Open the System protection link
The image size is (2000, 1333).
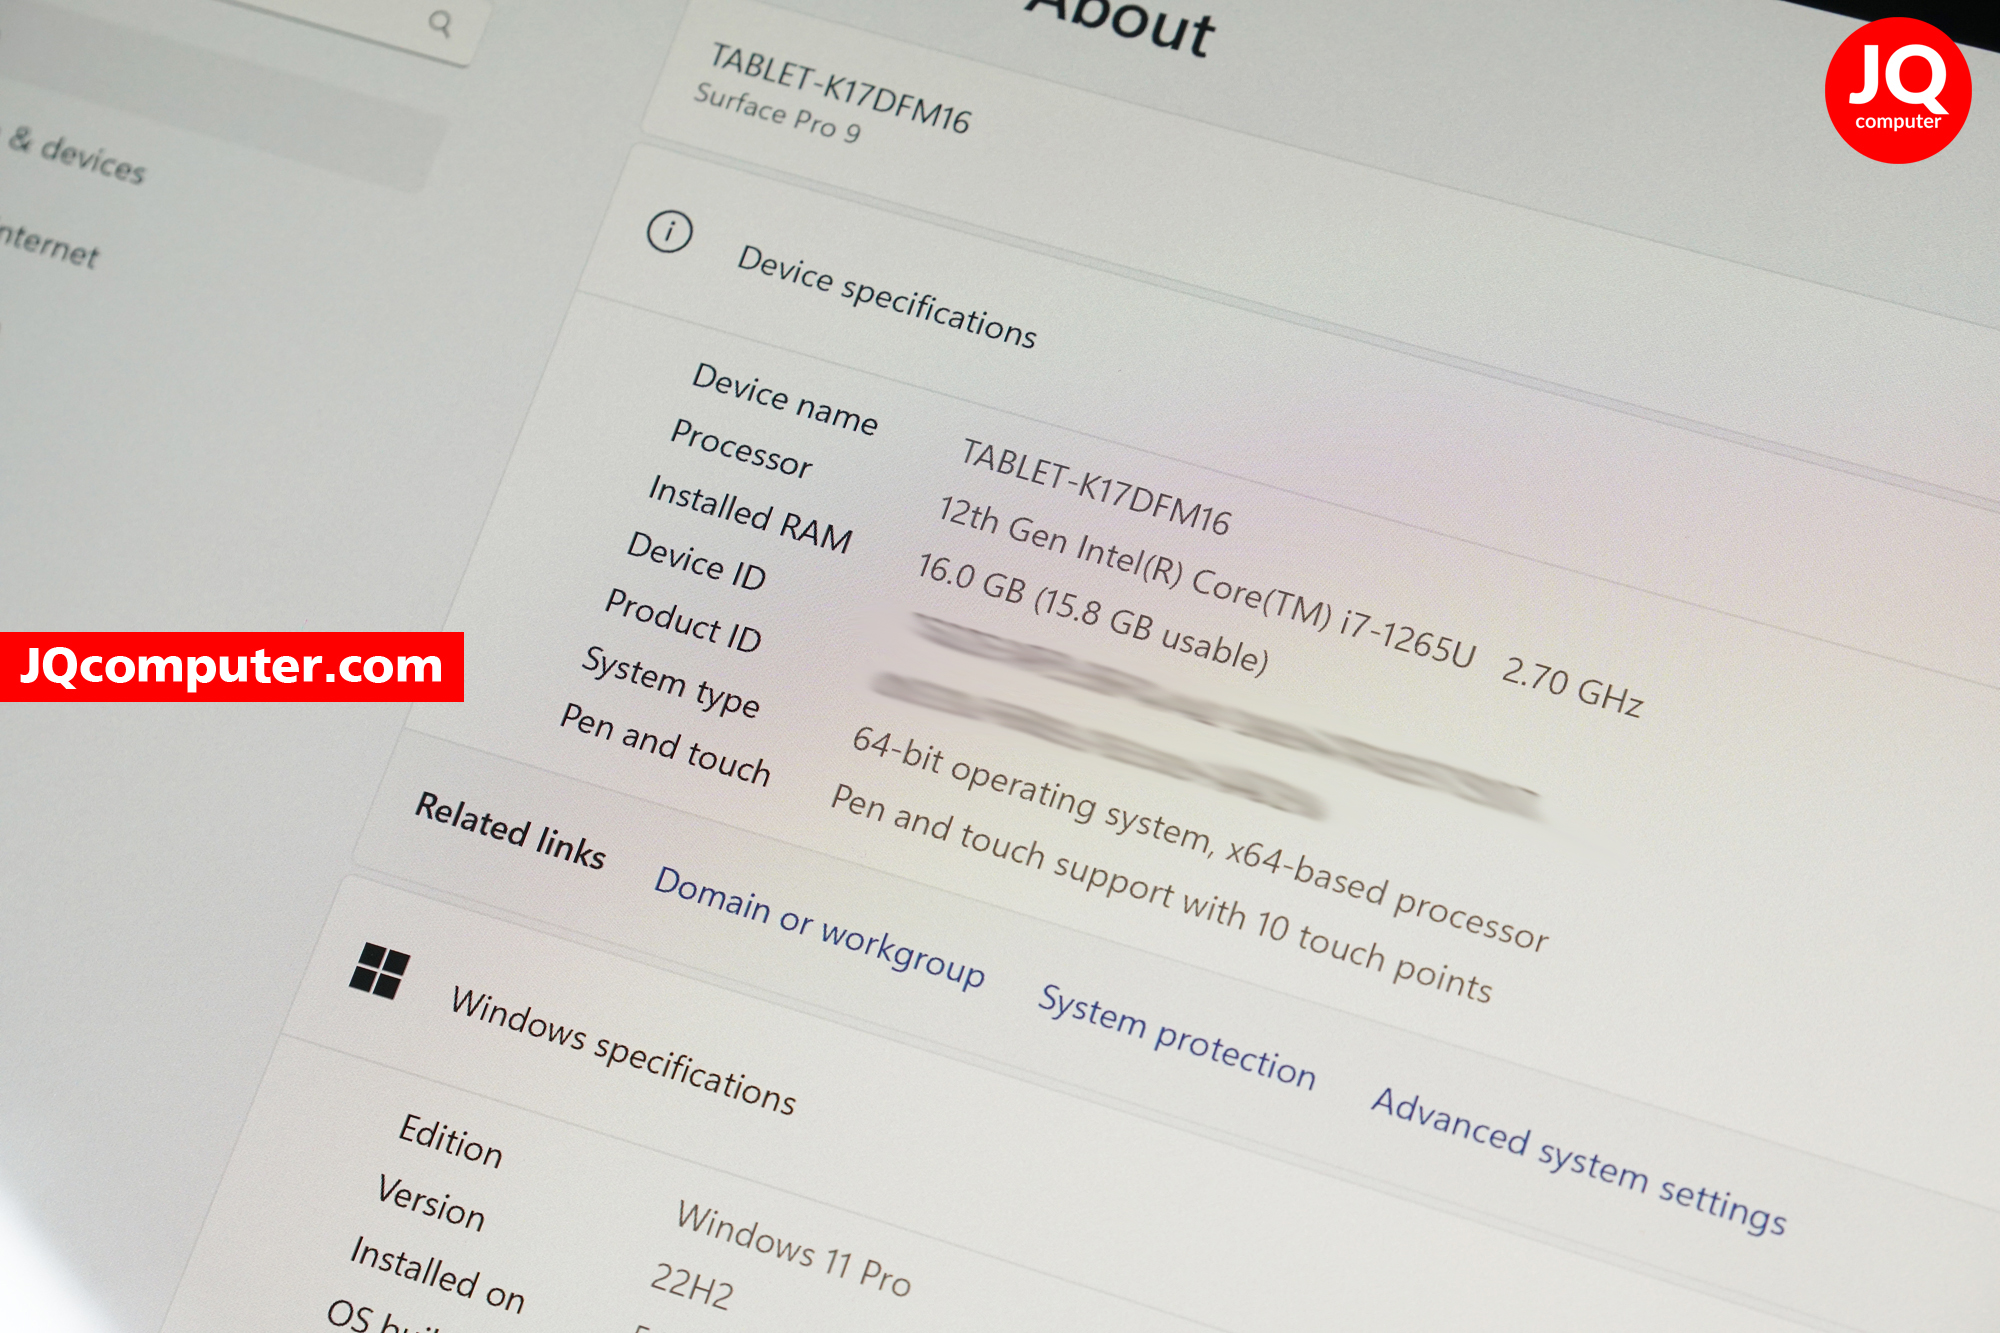[x=1177, y=1036]
